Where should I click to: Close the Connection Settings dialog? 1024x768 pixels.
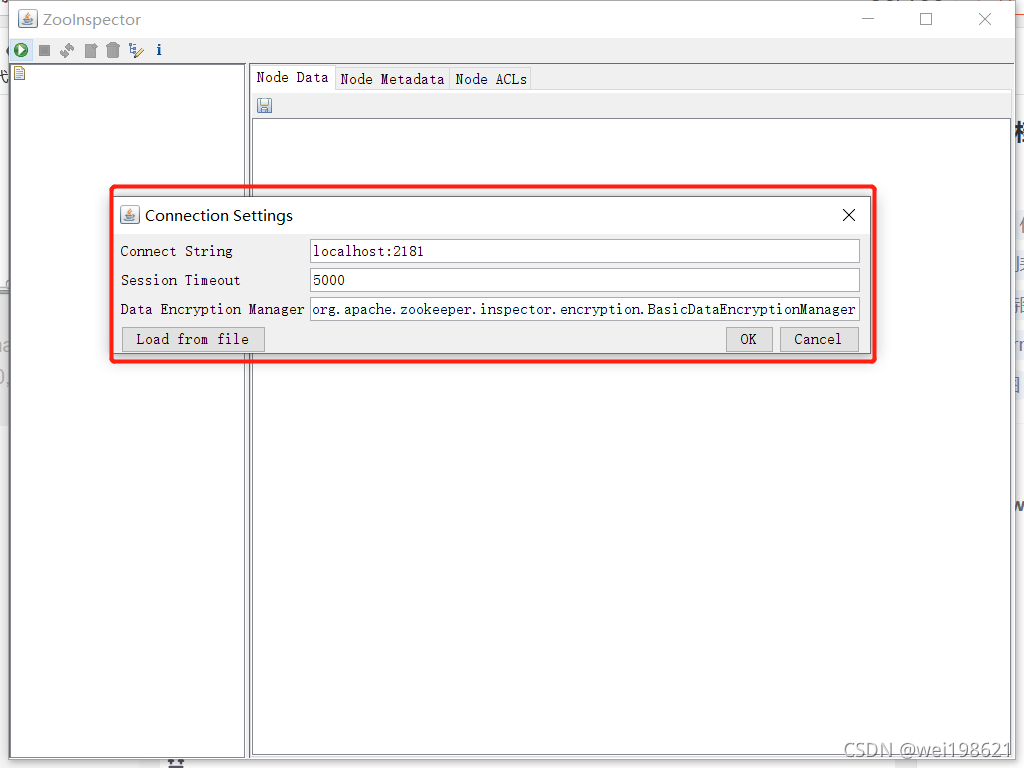click(849, 215)
